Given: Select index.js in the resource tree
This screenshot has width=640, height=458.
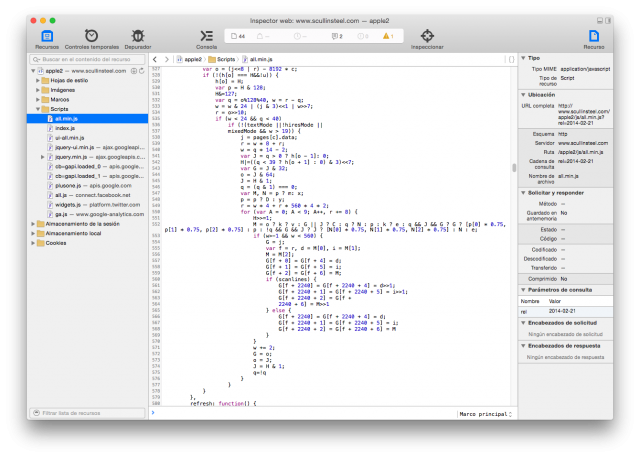Looking at the screenshot, I should 64,128.
